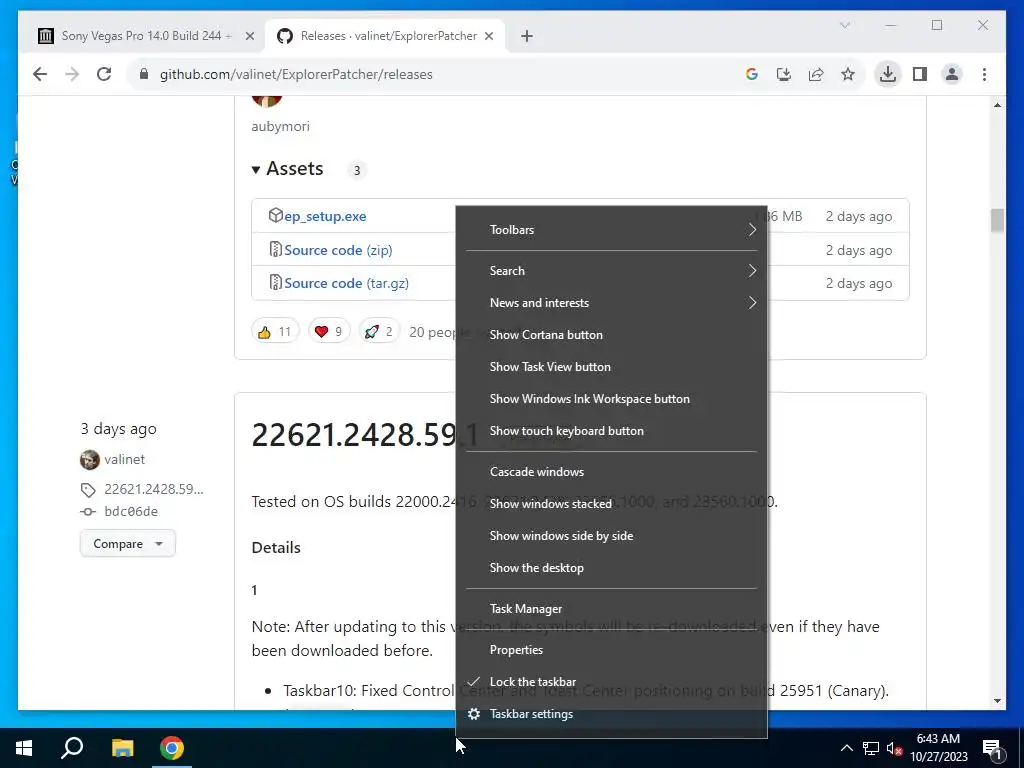
Task: Toggle Show touch keyboard button option
Action: [x=611, y=430]
